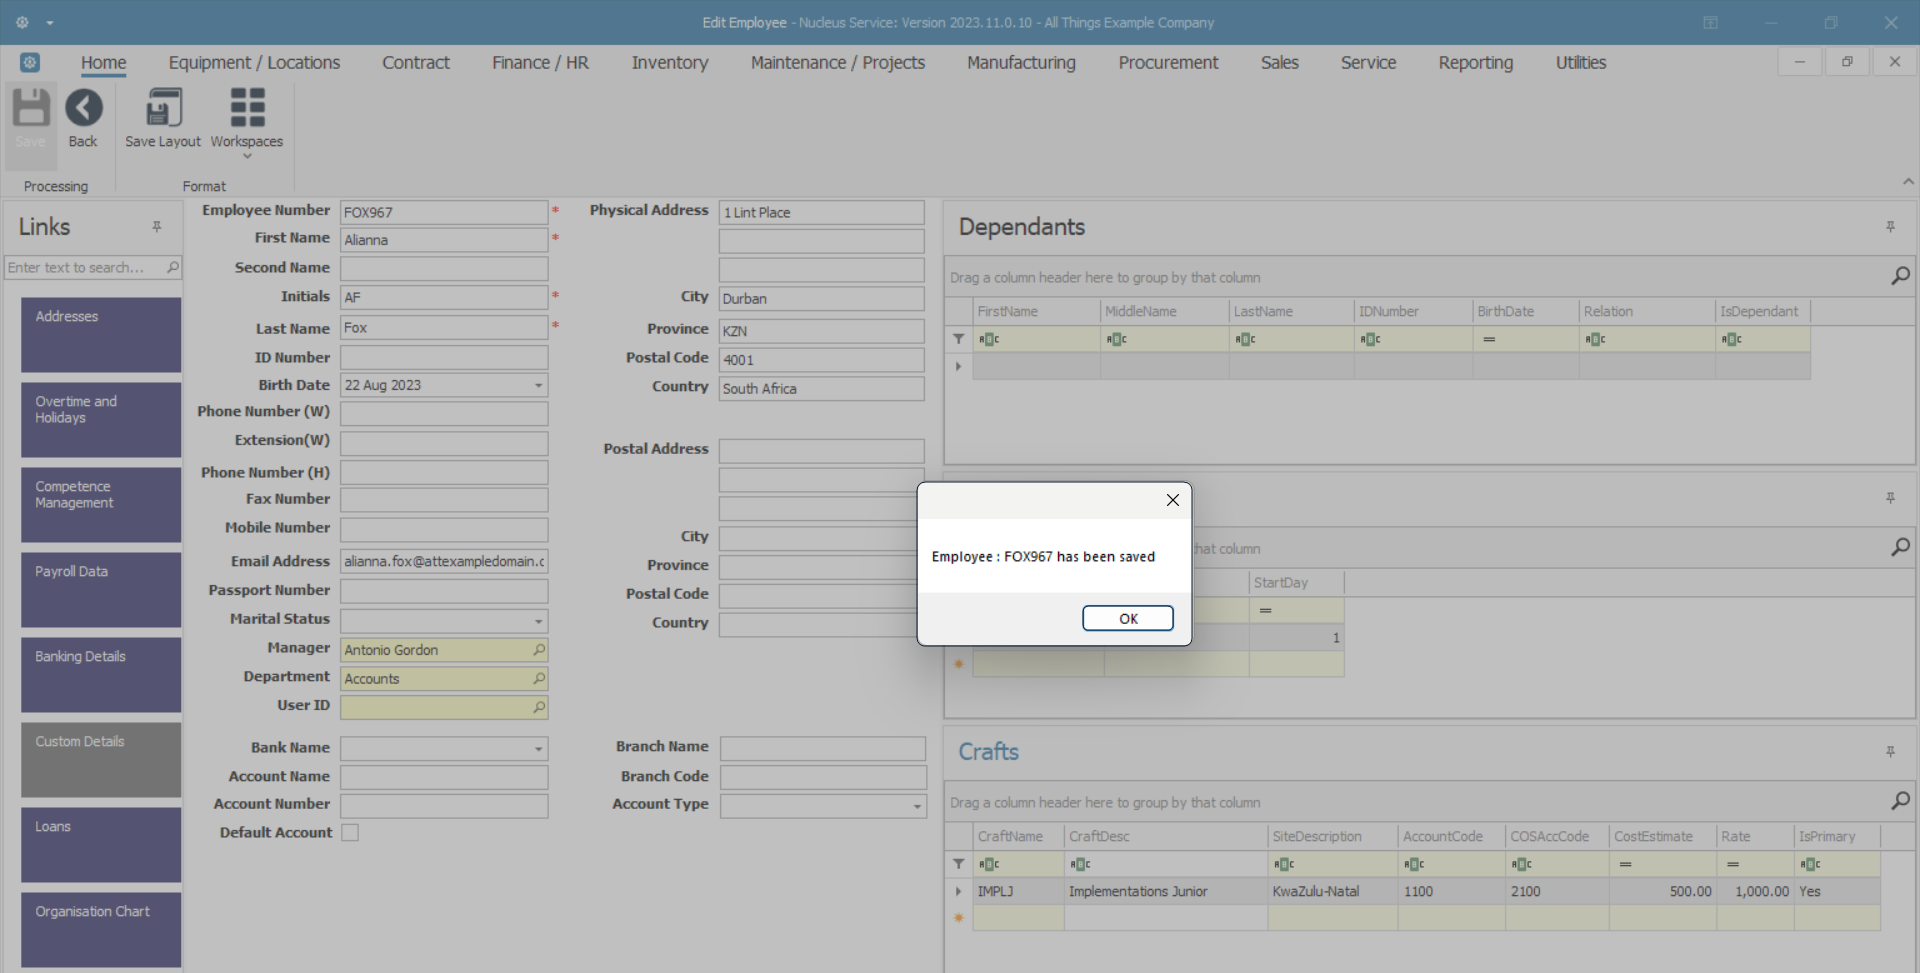Collapse the ribbon with the chevron
This screenshot has width=1920, height=973.
click(x=1908, y=182)
